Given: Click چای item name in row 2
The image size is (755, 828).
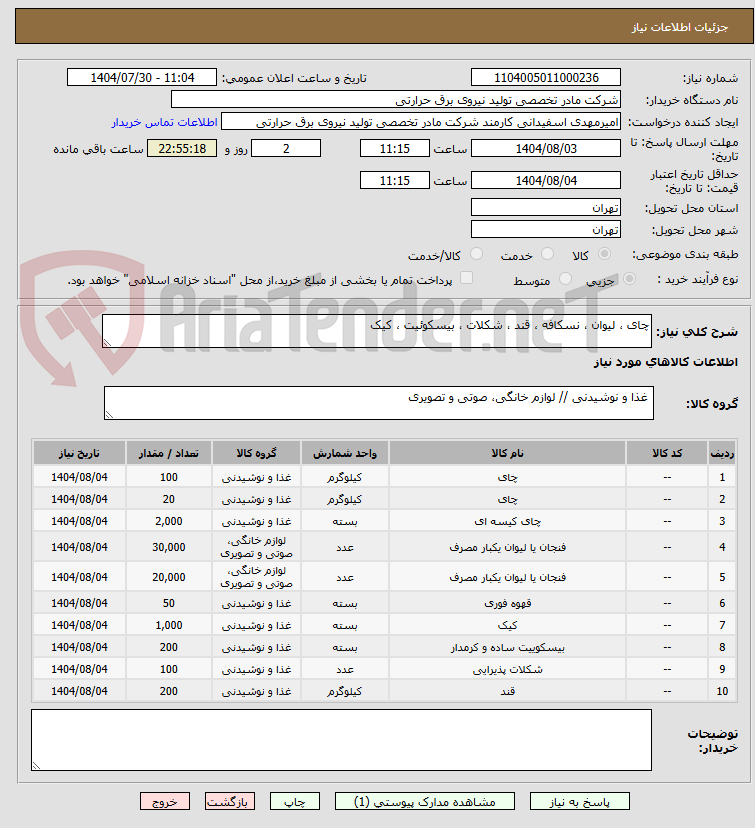Looking at the screenshot, I should click(507, 500).
